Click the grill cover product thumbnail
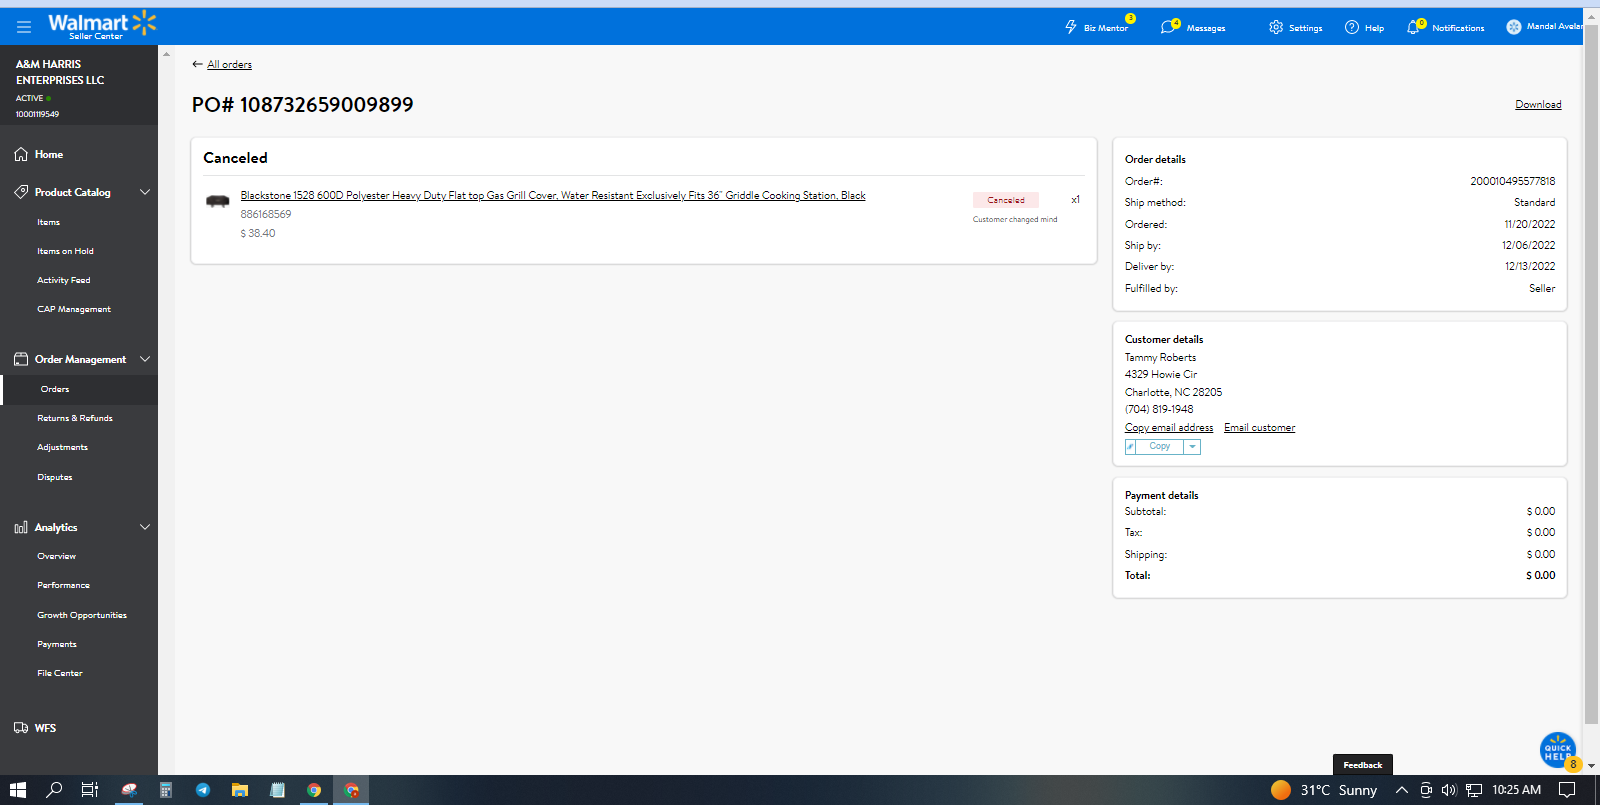Image resolution: width=1600 pixels, height=805 pixels. tap(218, 201)
